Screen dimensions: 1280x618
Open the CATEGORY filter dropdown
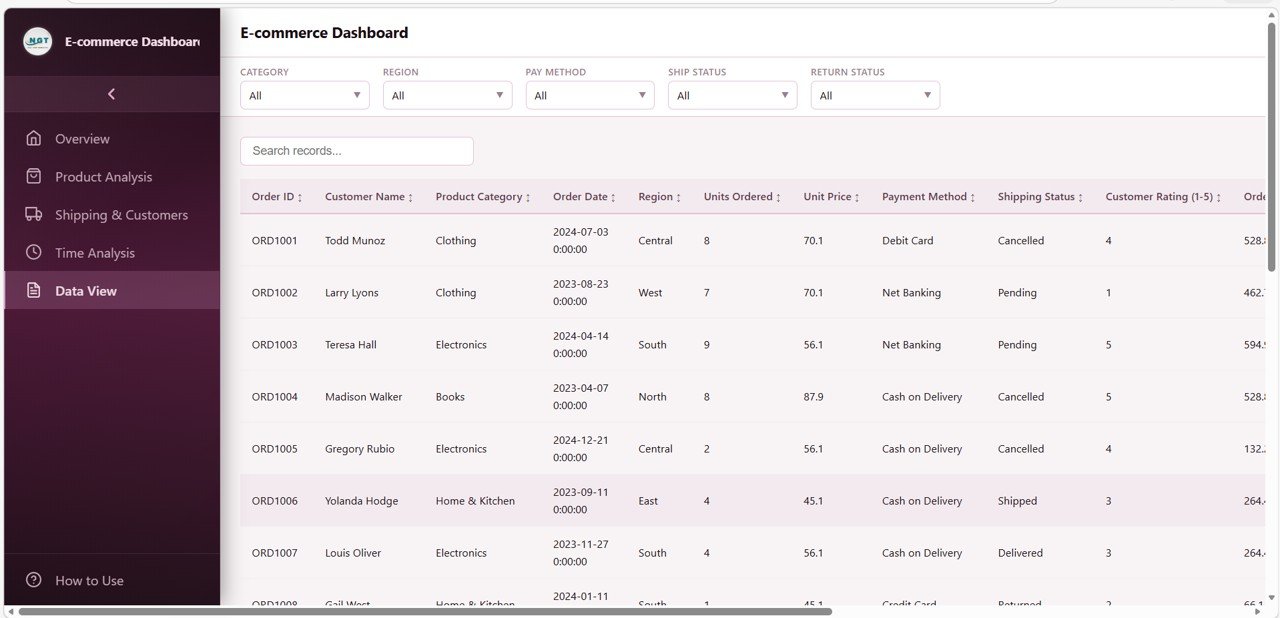[x=304, y=95]
